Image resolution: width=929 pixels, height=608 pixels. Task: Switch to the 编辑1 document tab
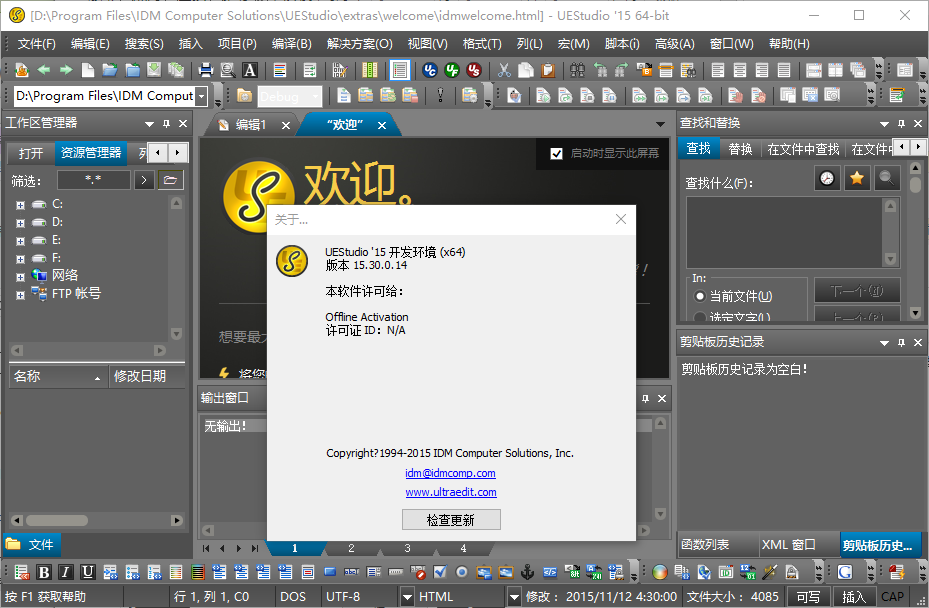250,125
